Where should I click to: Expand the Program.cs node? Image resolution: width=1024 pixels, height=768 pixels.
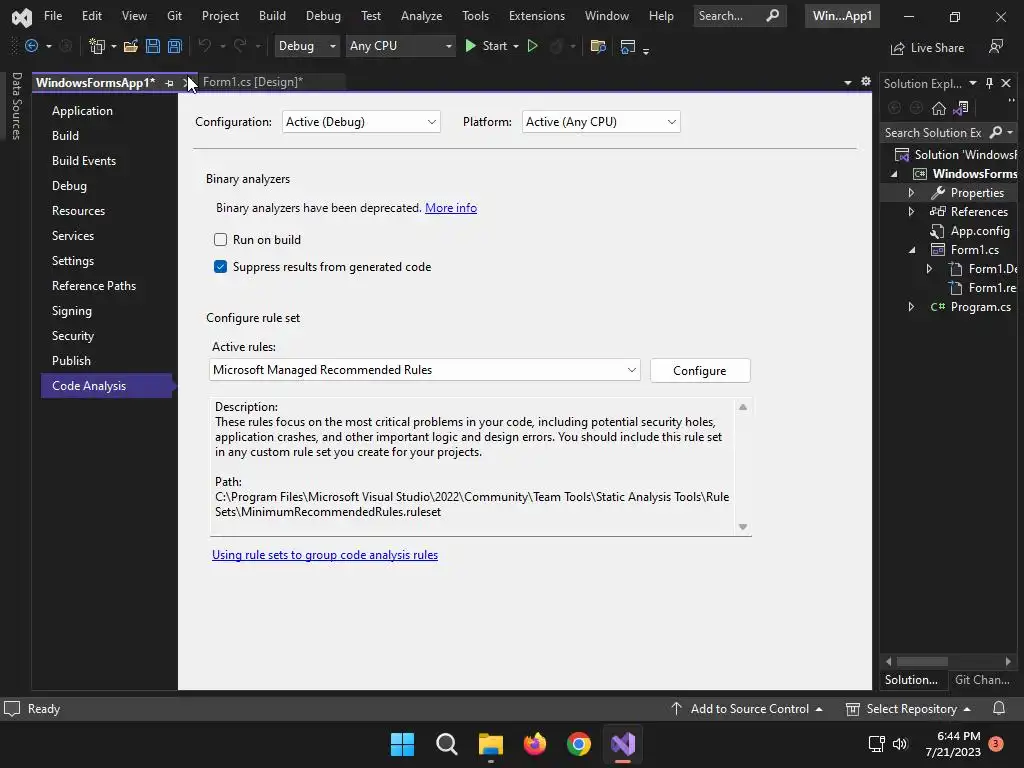coord(911,307)
